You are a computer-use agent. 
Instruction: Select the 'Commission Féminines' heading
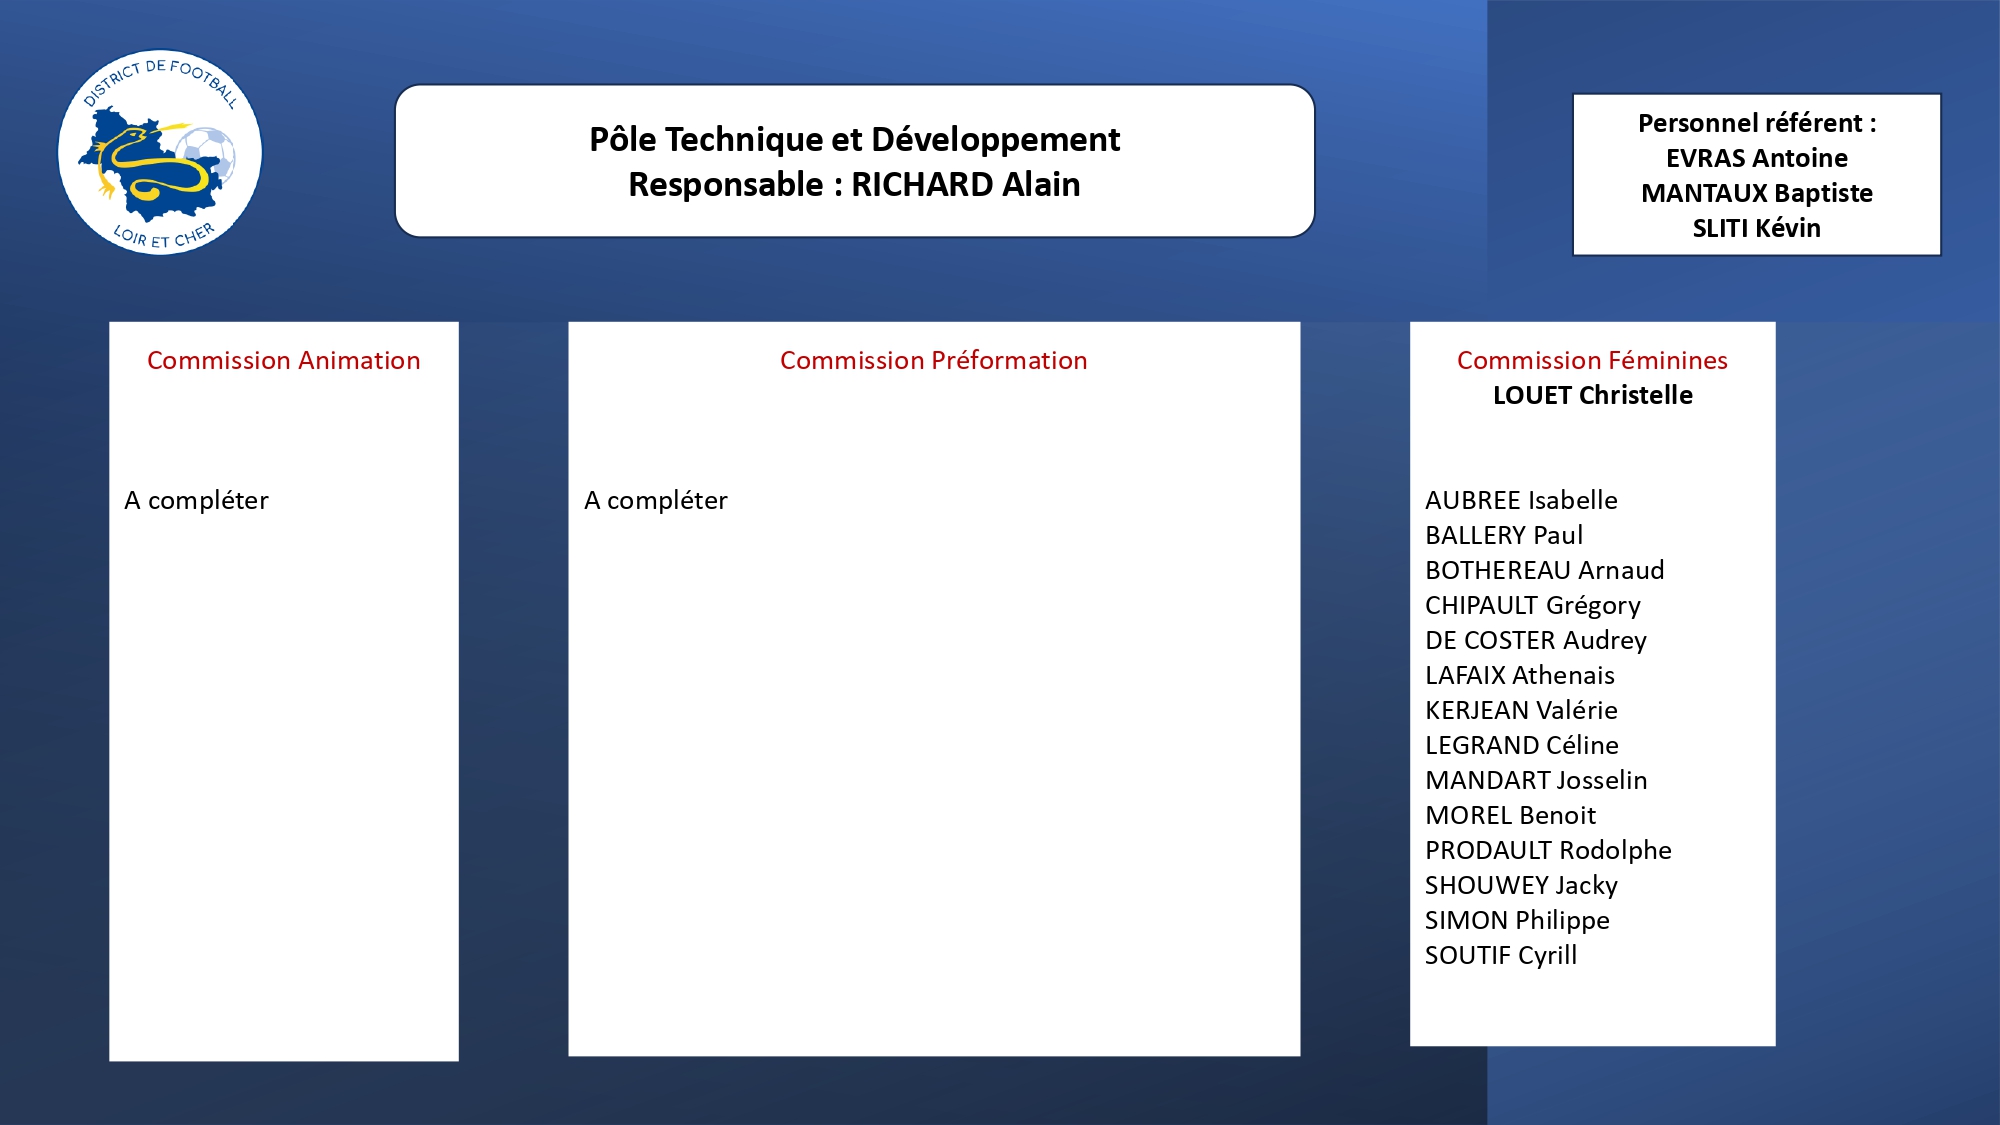tap(1592, 360)
